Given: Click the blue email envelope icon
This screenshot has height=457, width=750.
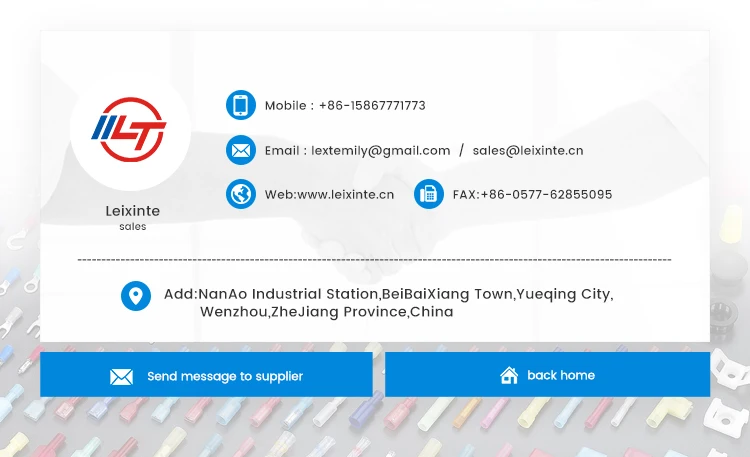Looking at the screenshot, I should point(241,150).
